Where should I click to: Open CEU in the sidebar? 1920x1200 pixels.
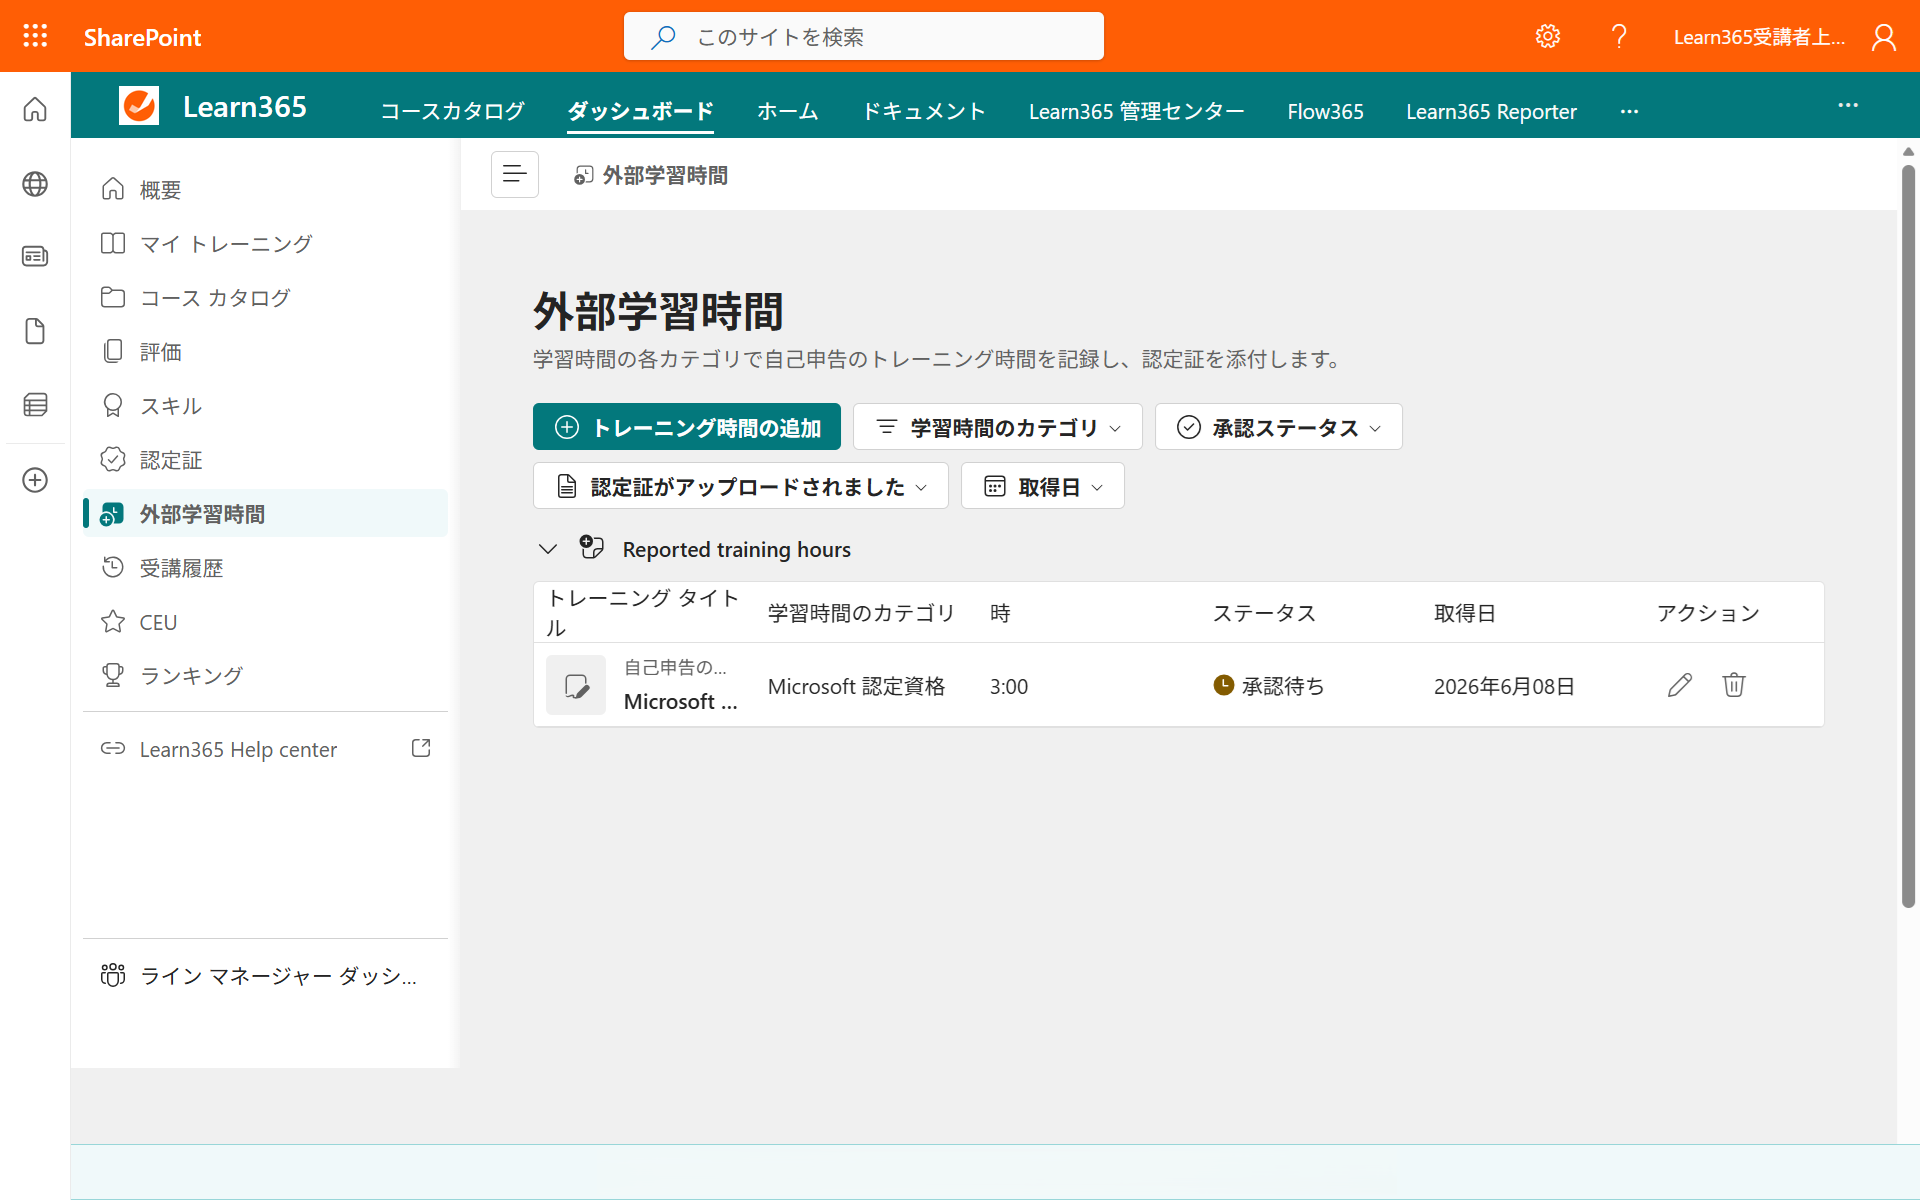pos(265,621)
